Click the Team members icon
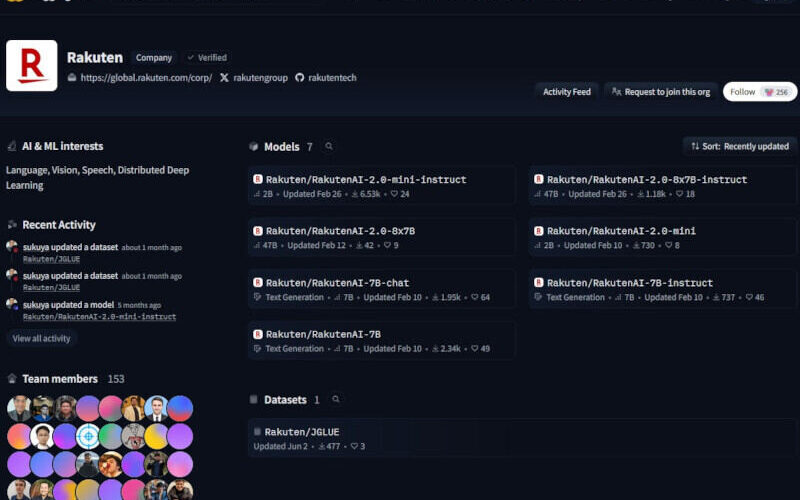 12,378
